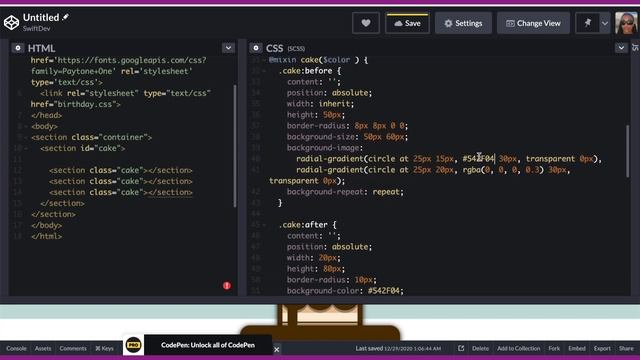Viewport: 640px width, 360px height.
Task: Collapse the section id="cake" fold arrow
Action: (x=26, y=149)
